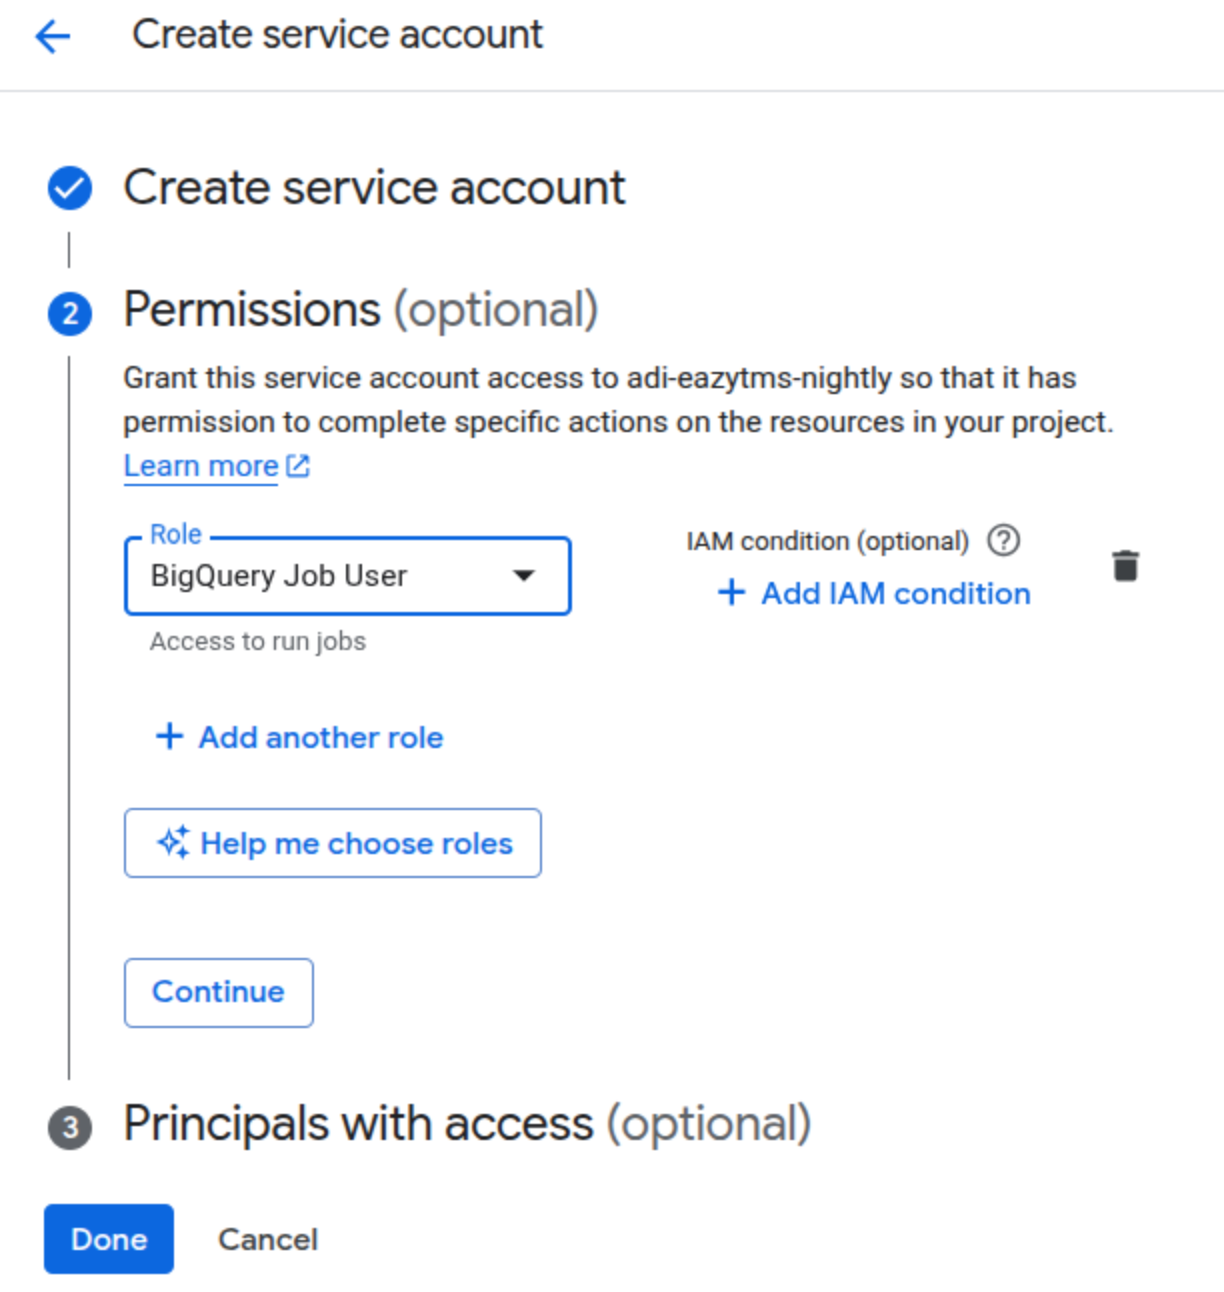Click the sparkle icon in Help me choose roles
Viewport: 1224px width, 1292px height.
tap(173, 843)
